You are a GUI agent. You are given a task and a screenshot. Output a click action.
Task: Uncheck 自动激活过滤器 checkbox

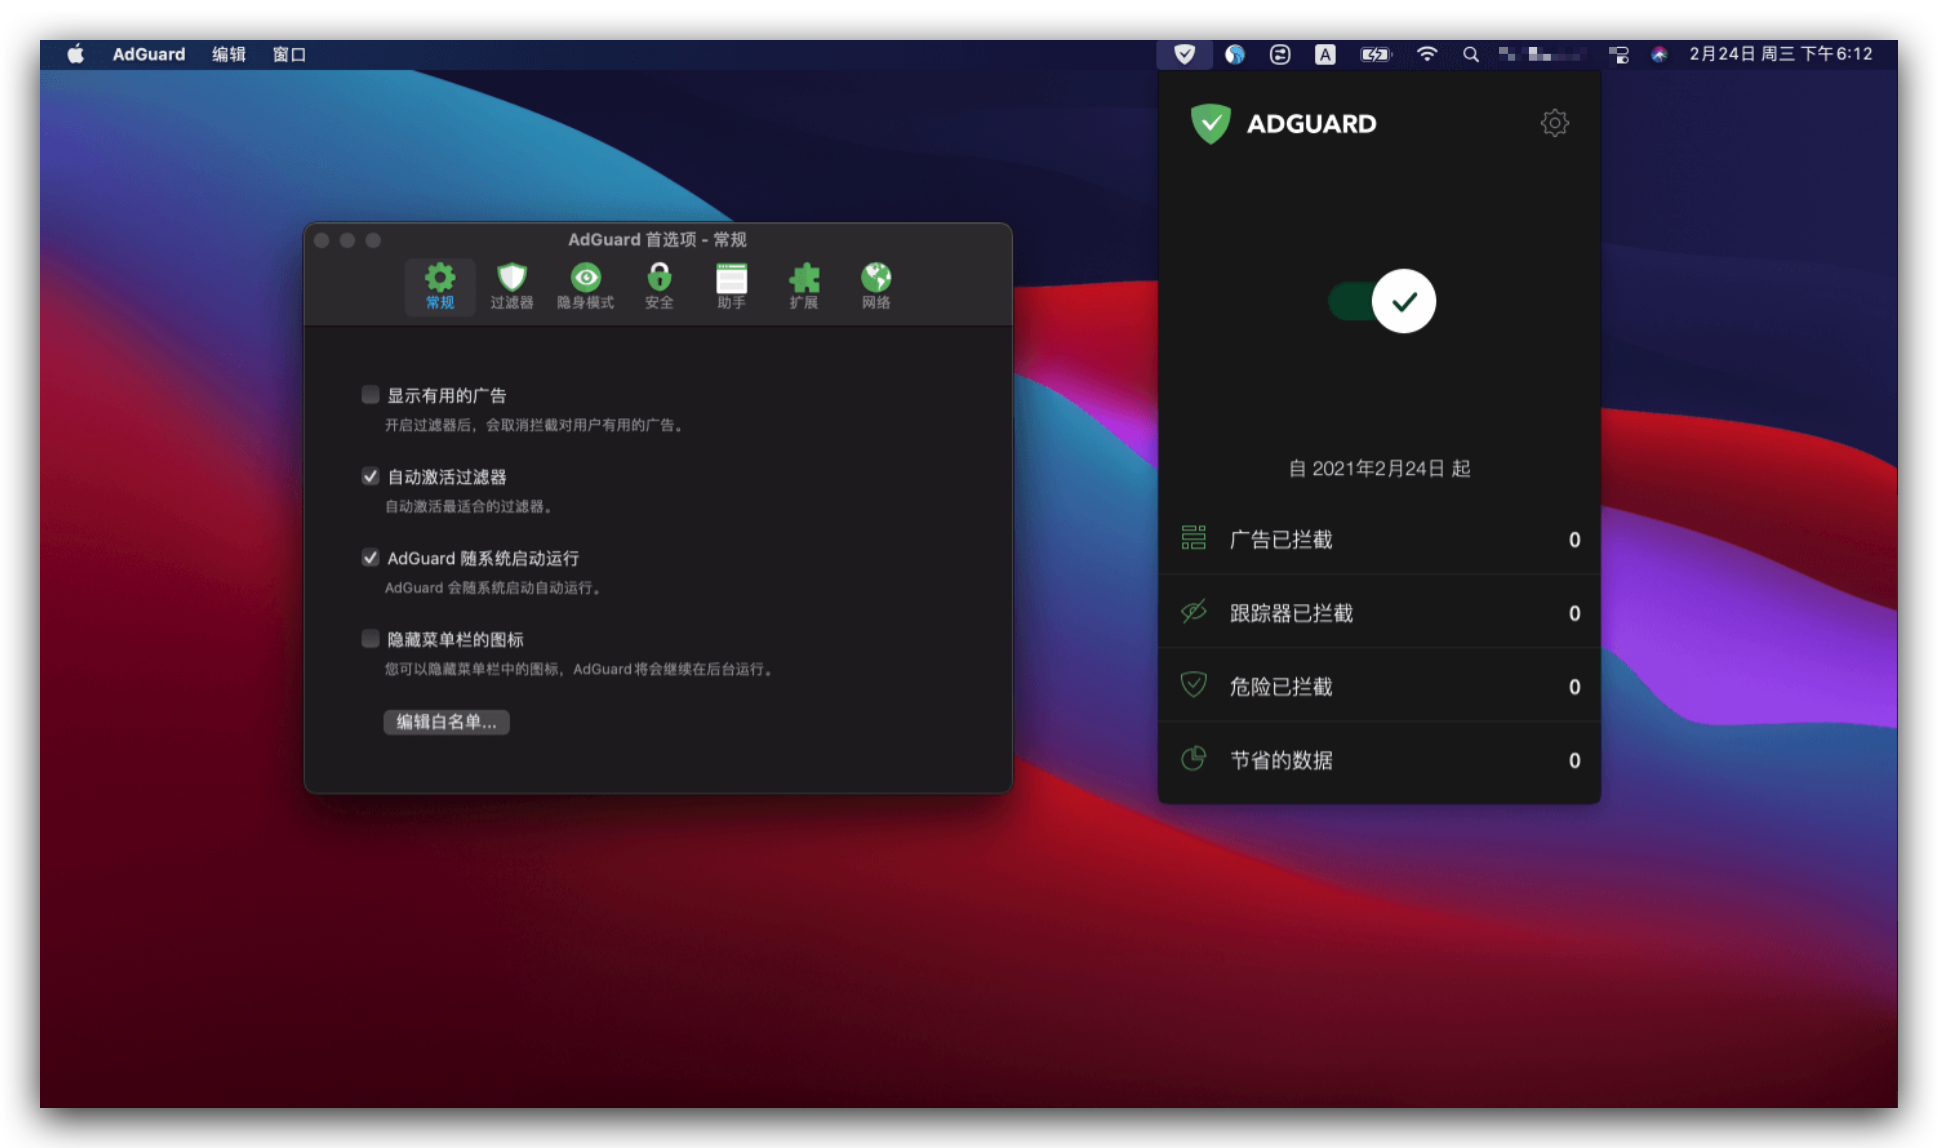coord(371,476)
